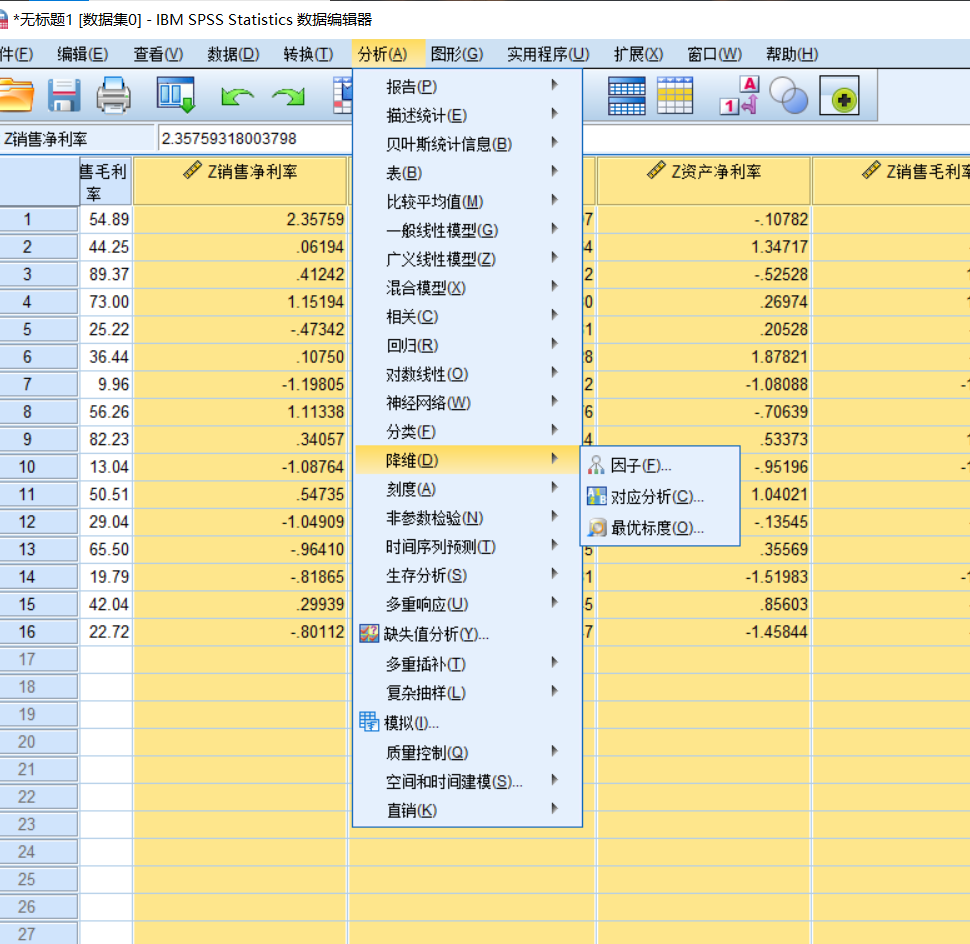The width and height of the screenshot is (970, 944).
Task: Click the yellow grid toolbar icon
Action: click(x=674, y=96)
